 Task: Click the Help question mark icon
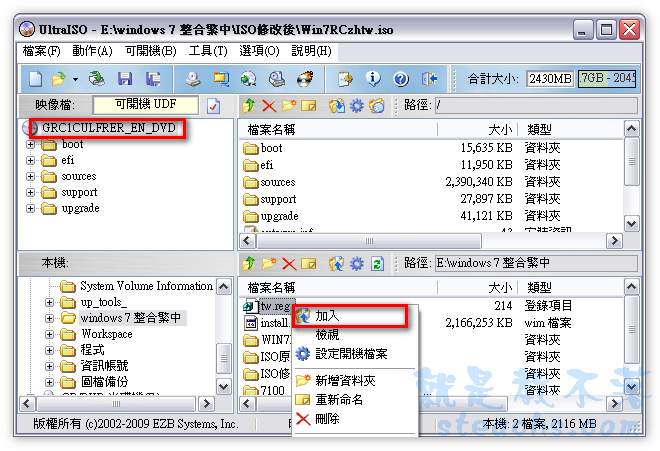coord(401,79)
